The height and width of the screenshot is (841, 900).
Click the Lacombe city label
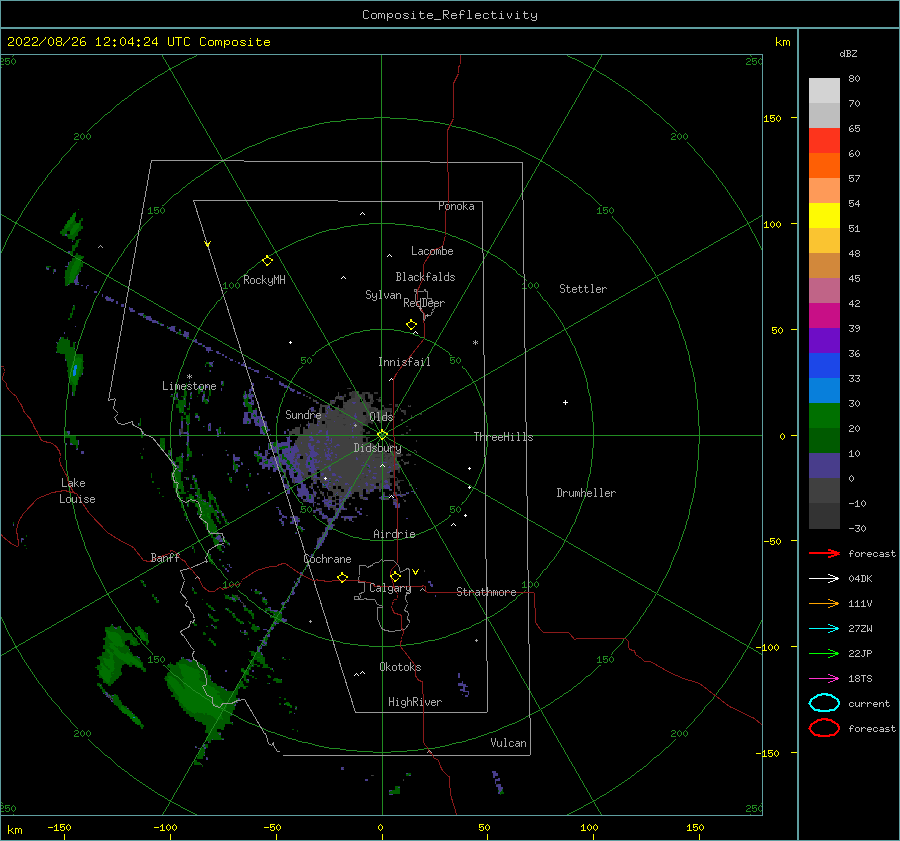coord(432,251)
